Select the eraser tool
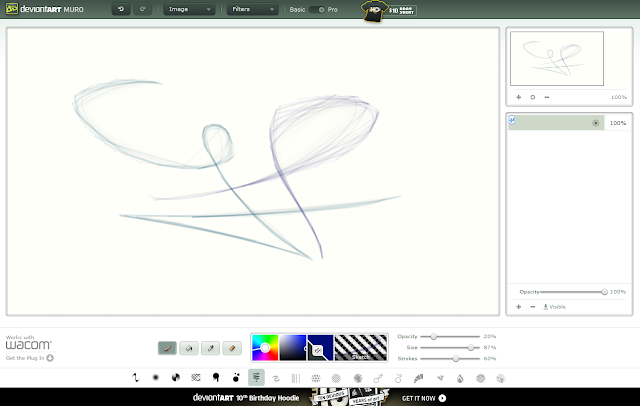The height and width of the screenshot is (406, 640). [232, 348]
